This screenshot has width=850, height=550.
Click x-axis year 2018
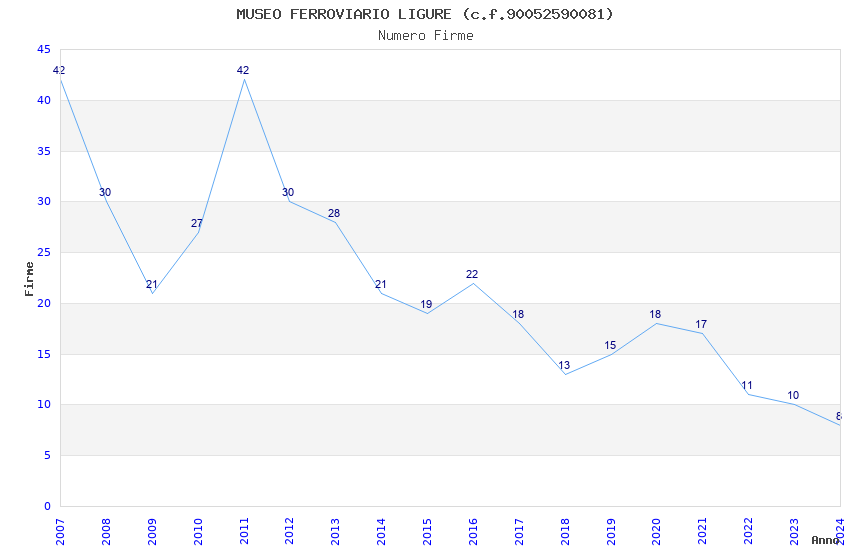coord(565,532)
